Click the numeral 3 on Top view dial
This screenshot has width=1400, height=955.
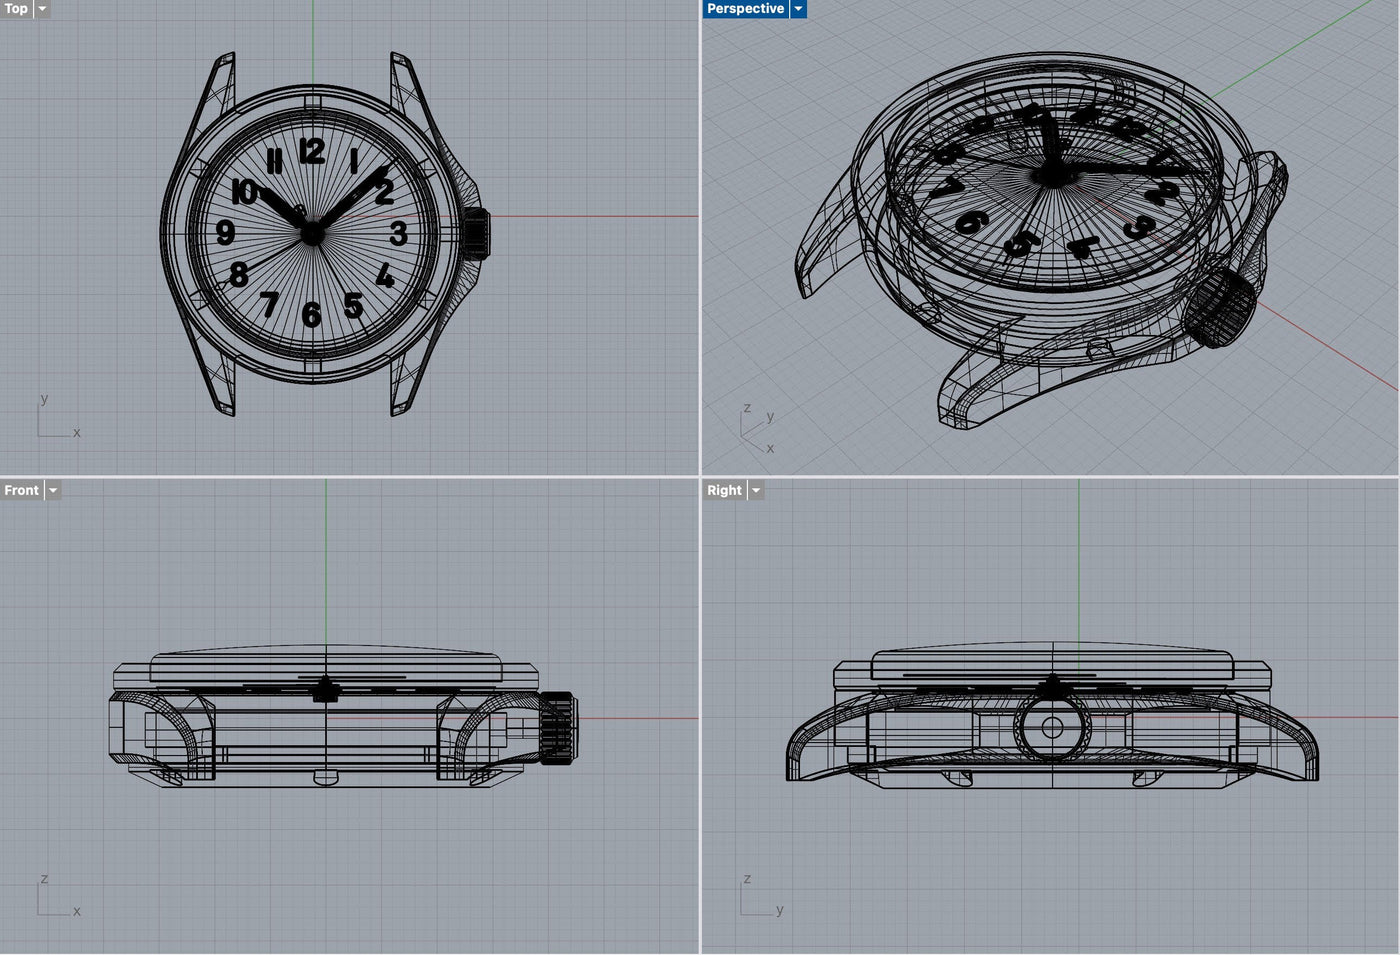pyautogui.click(x=398, y=234)
